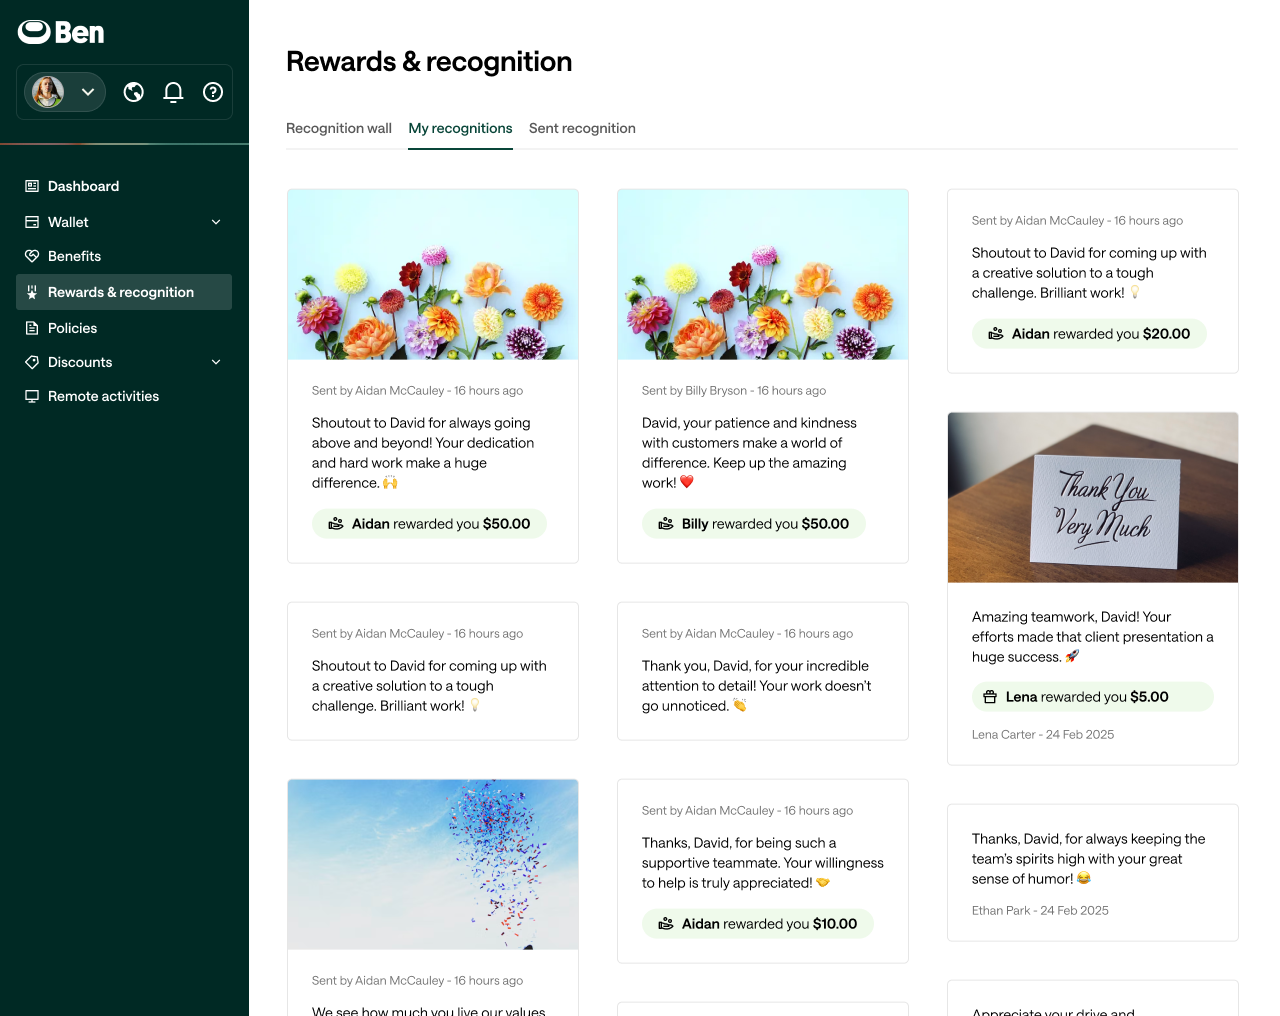The height and width of the screenshot is (1016, 1280).
Task: Click the Billy rewarded you $50.00 badge
Action: click(x=754, y=524)
